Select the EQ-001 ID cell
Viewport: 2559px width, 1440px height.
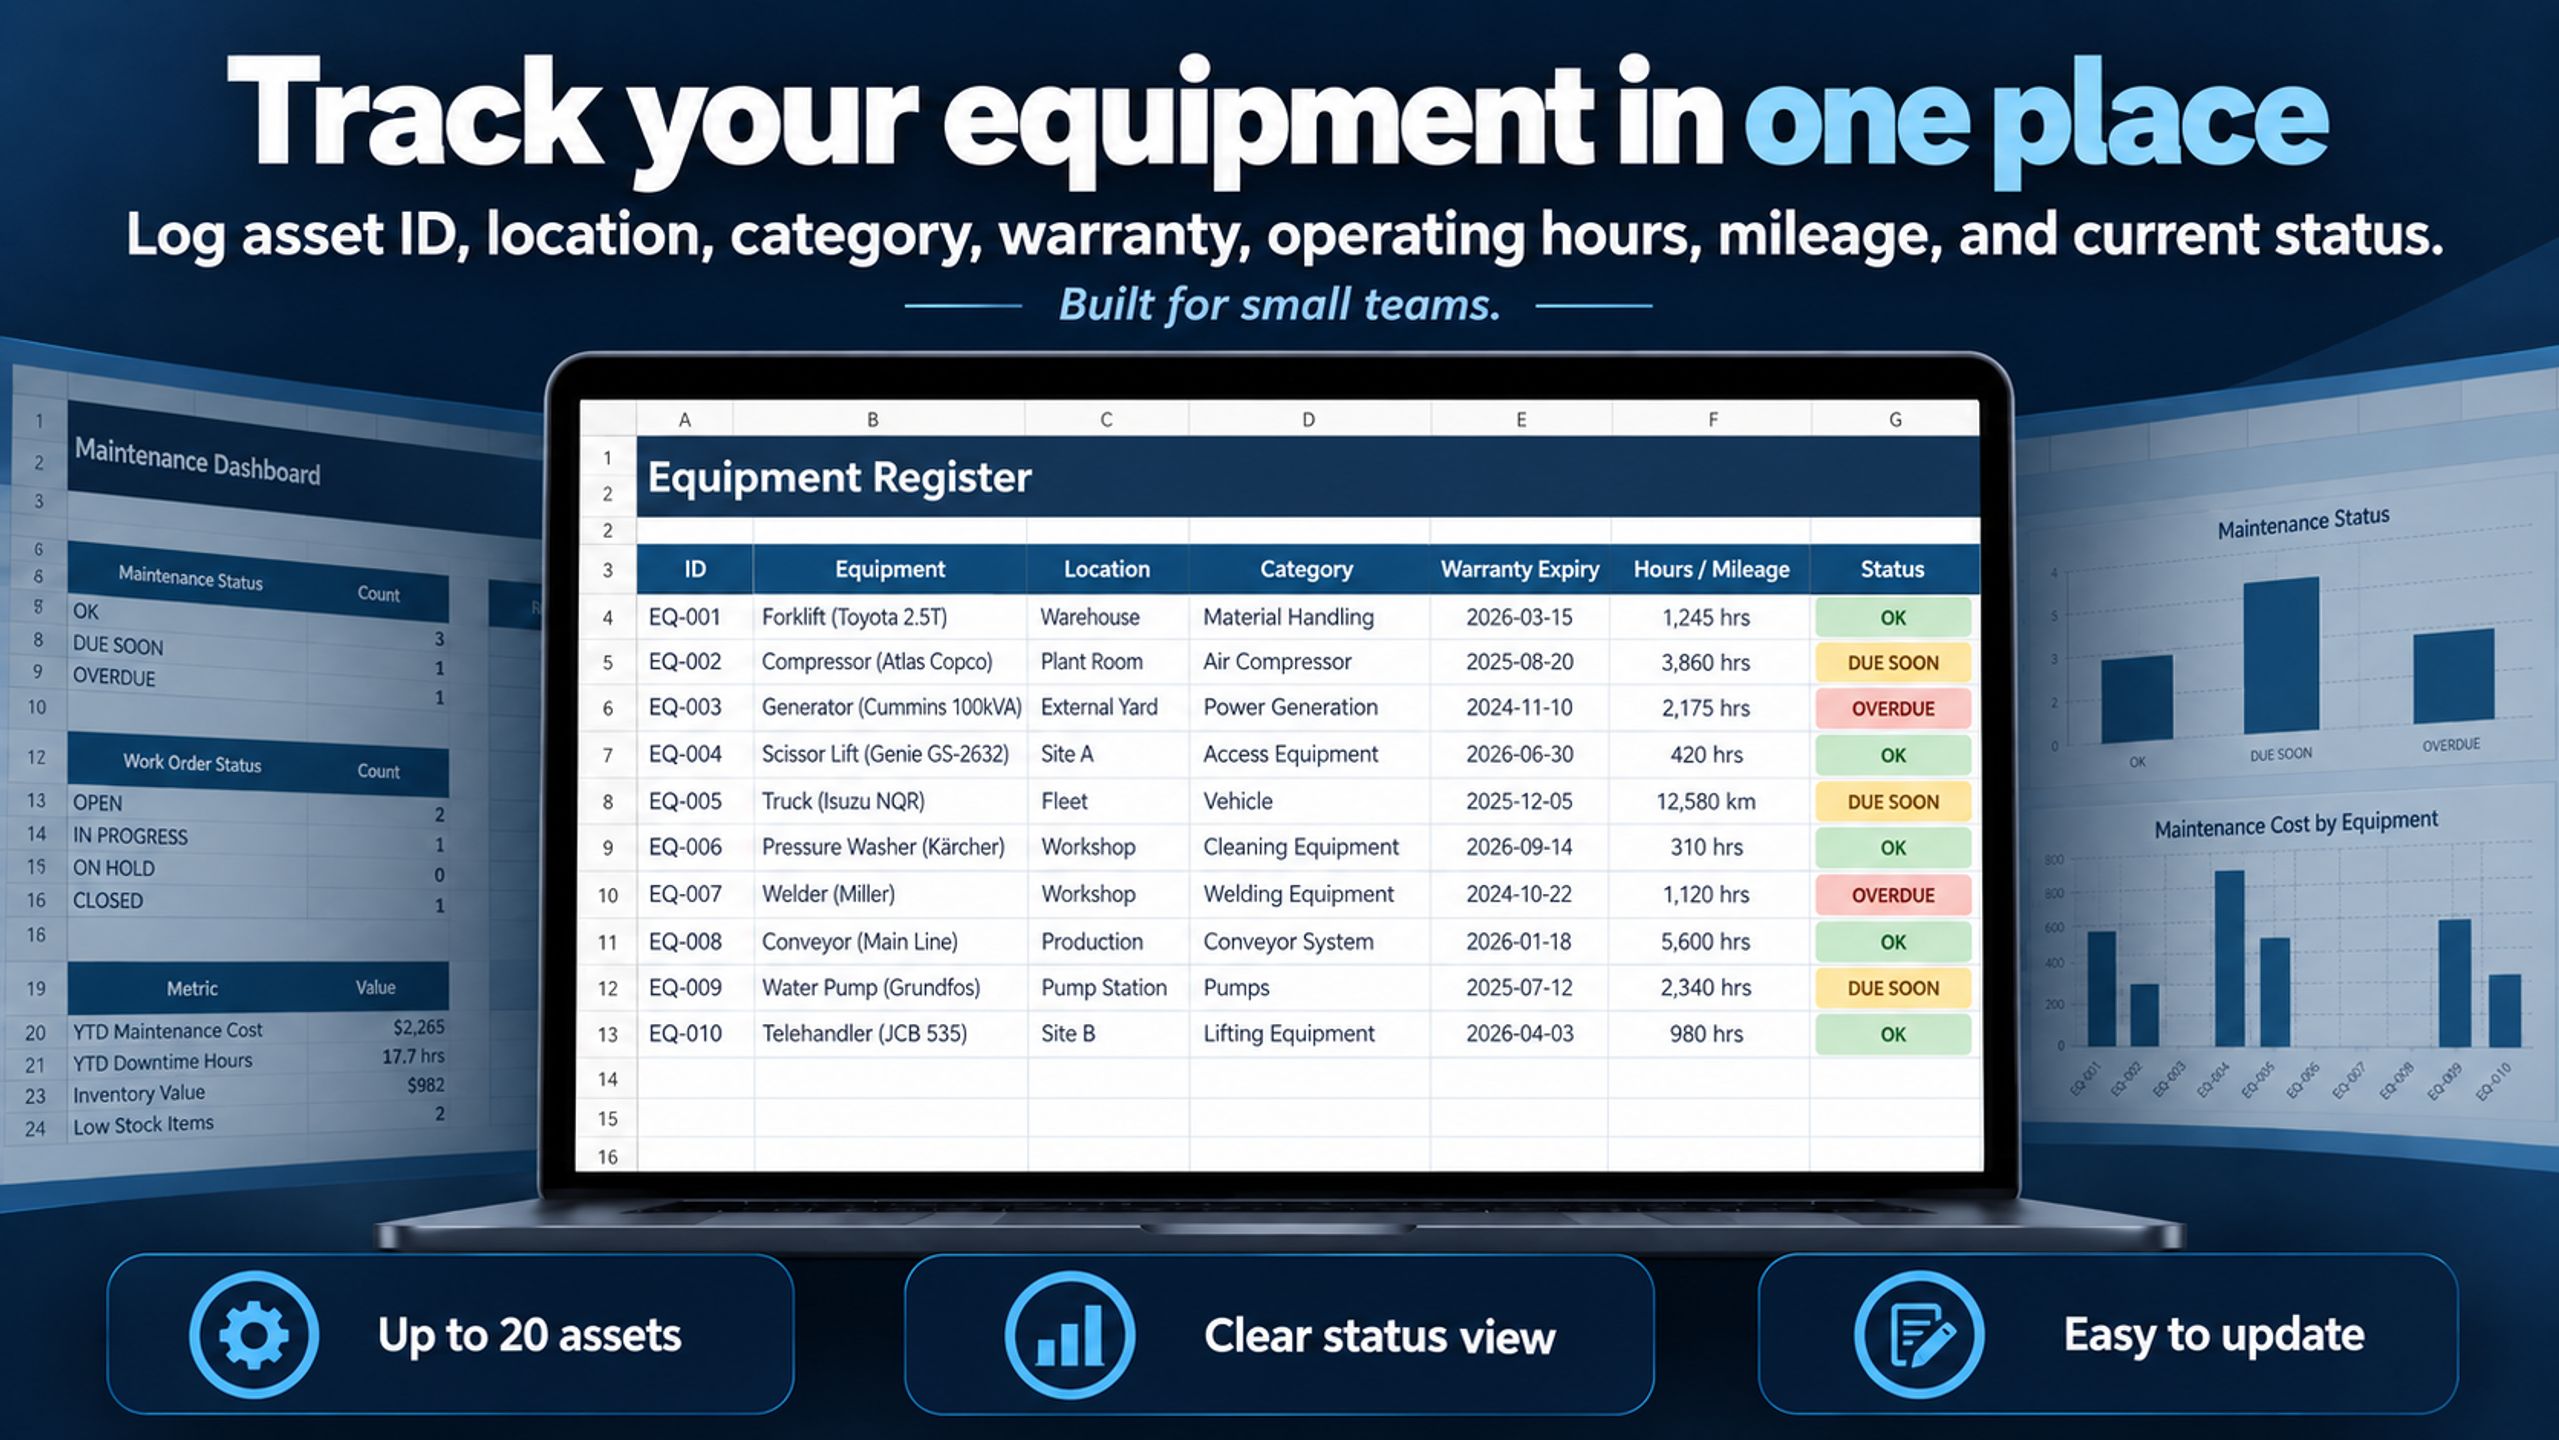(694, 617)
